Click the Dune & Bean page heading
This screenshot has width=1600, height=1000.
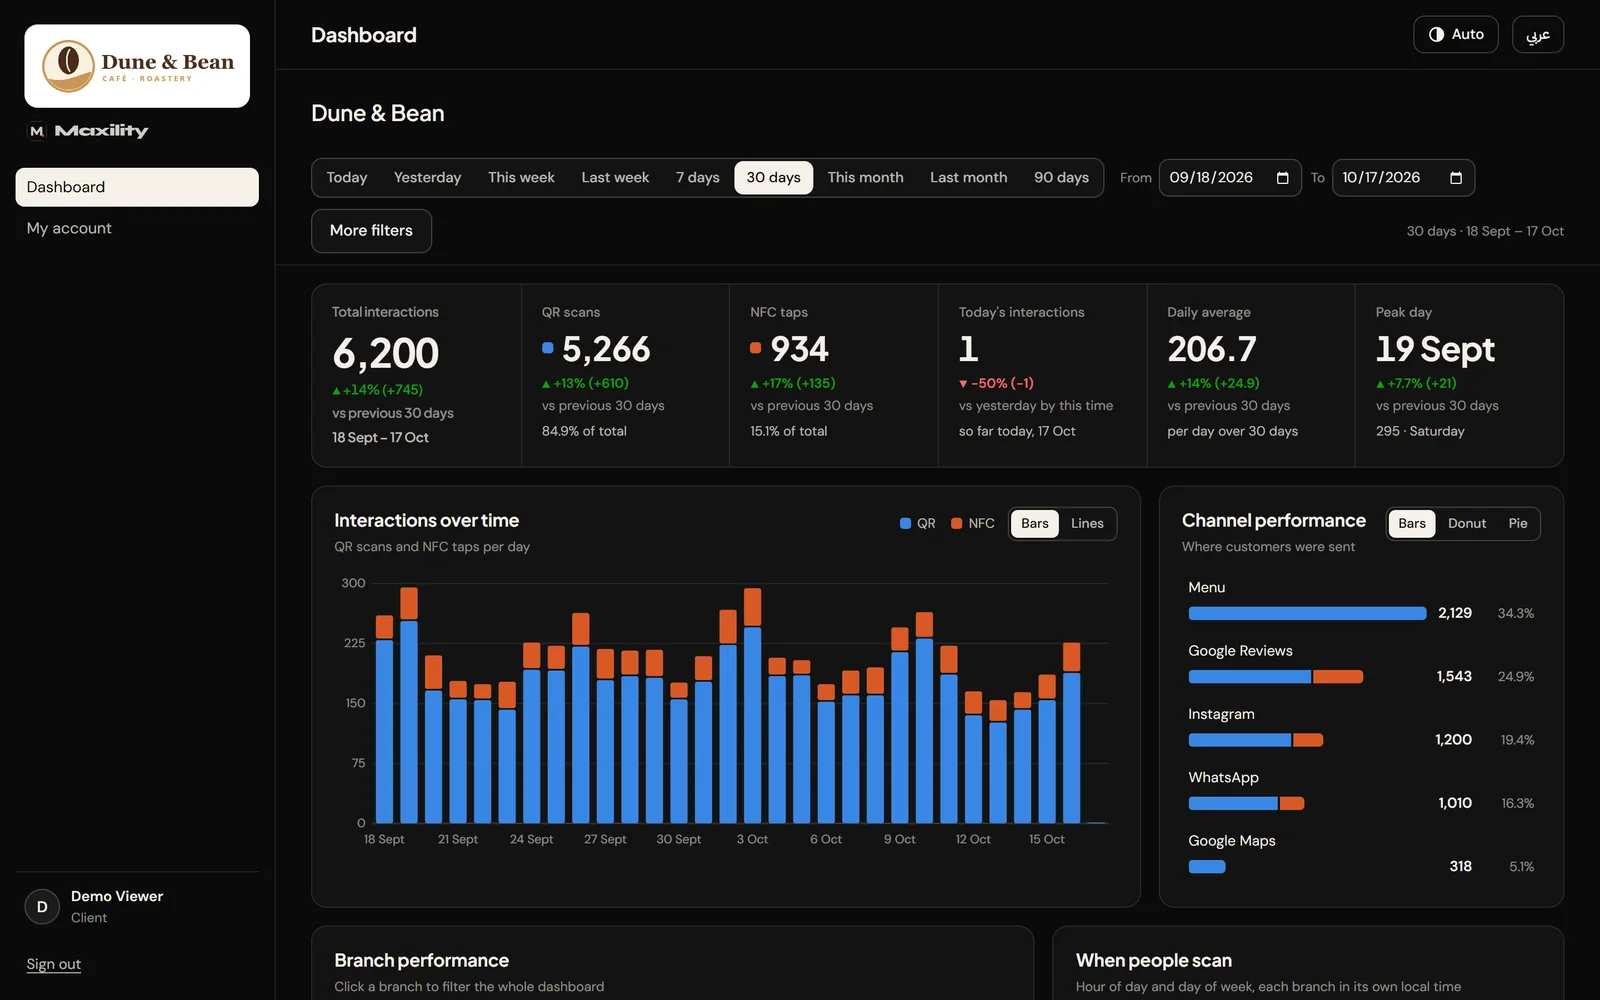coord(378,113)
